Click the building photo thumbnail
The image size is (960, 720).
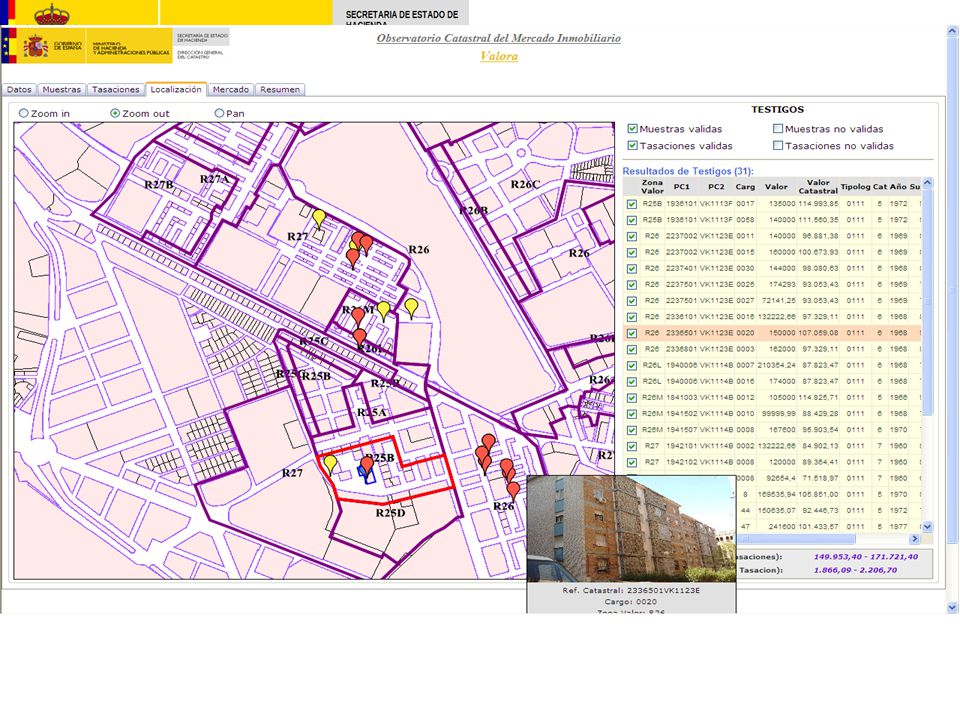click(631, 529)
